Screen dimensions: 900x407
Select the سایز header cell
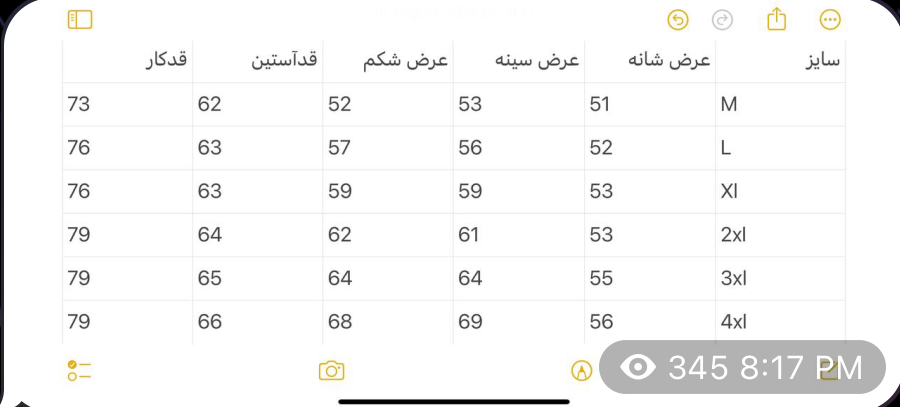point(781,61)
